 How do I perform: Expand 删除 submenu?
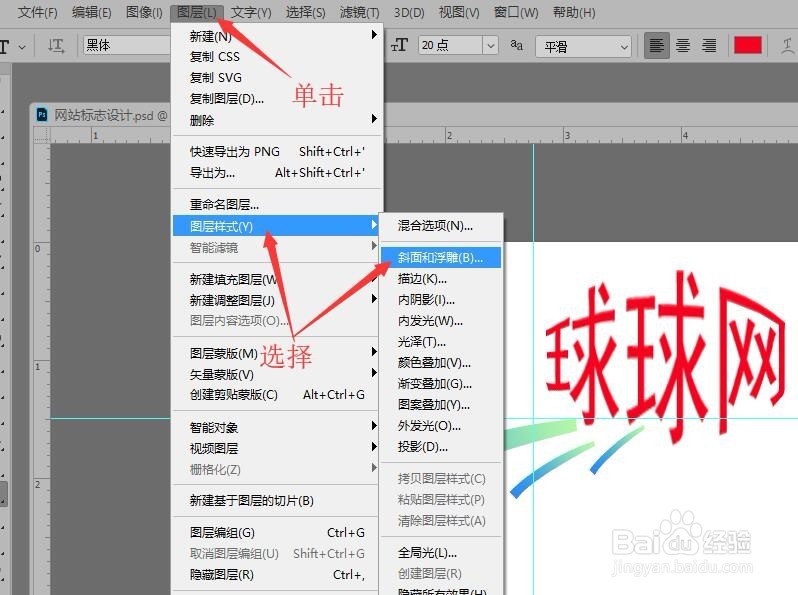click(277, 120)
